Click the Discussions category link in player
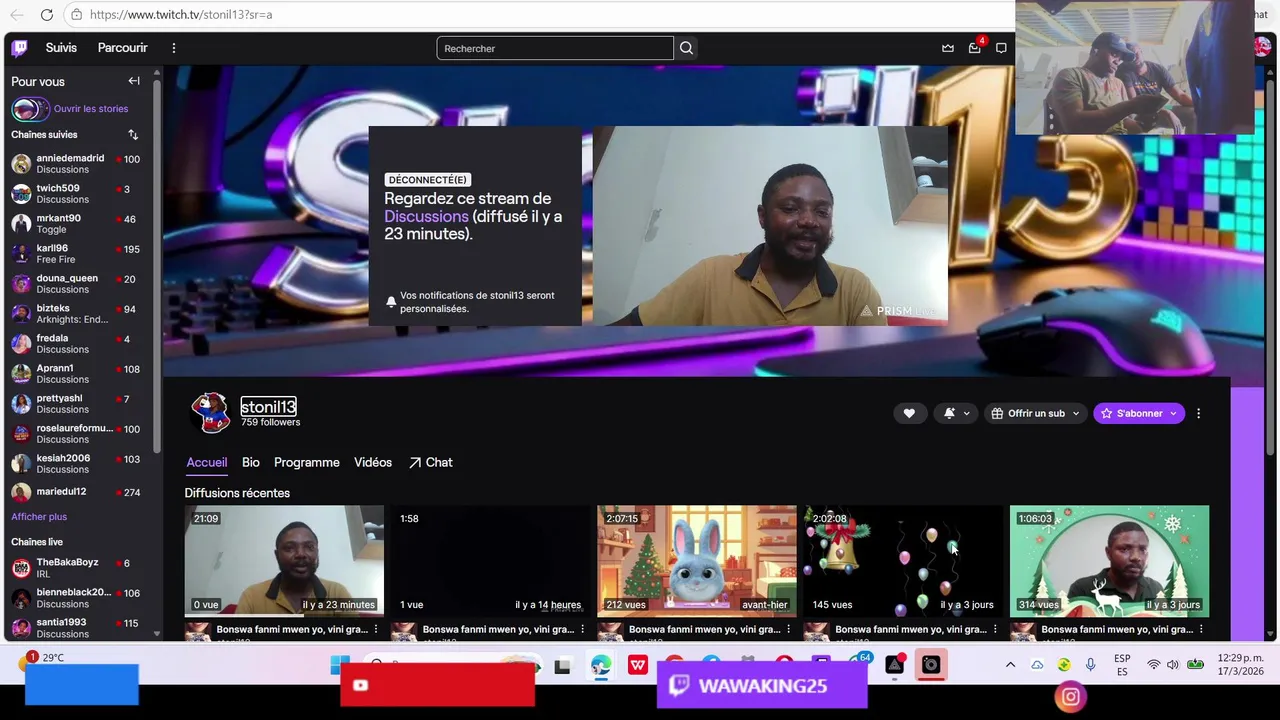1280x720 pixels. tap(426, 216)
